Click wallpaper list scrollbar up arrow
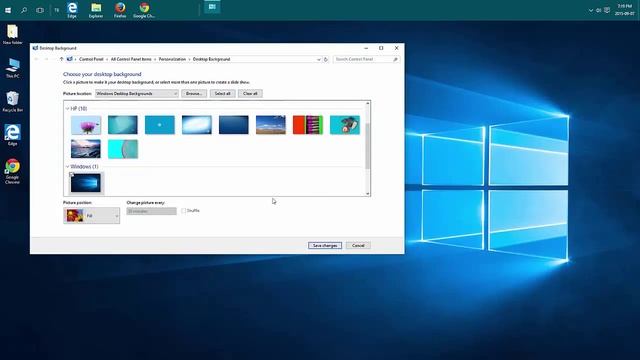 [x=367, y=104]
